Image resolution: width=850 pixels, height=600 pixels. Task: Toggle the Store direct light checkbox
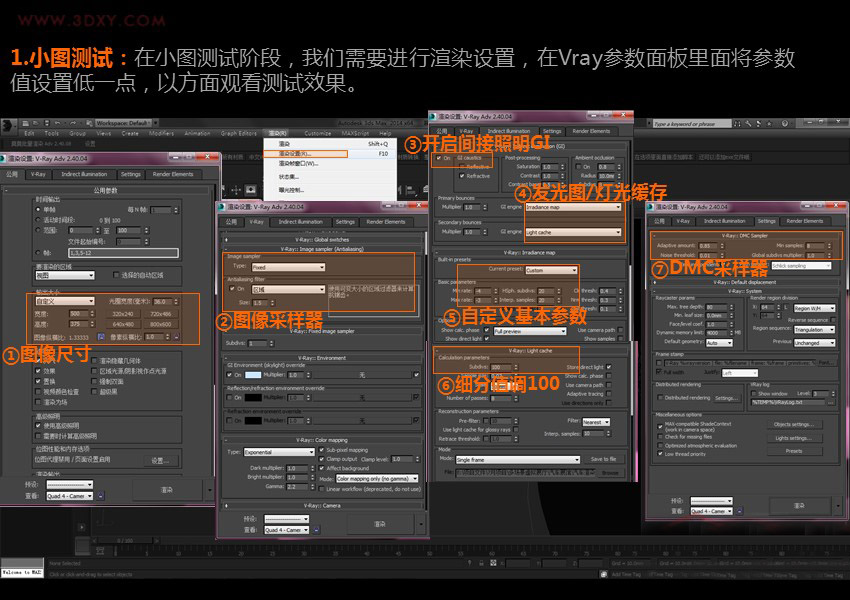tap(609, 367)
